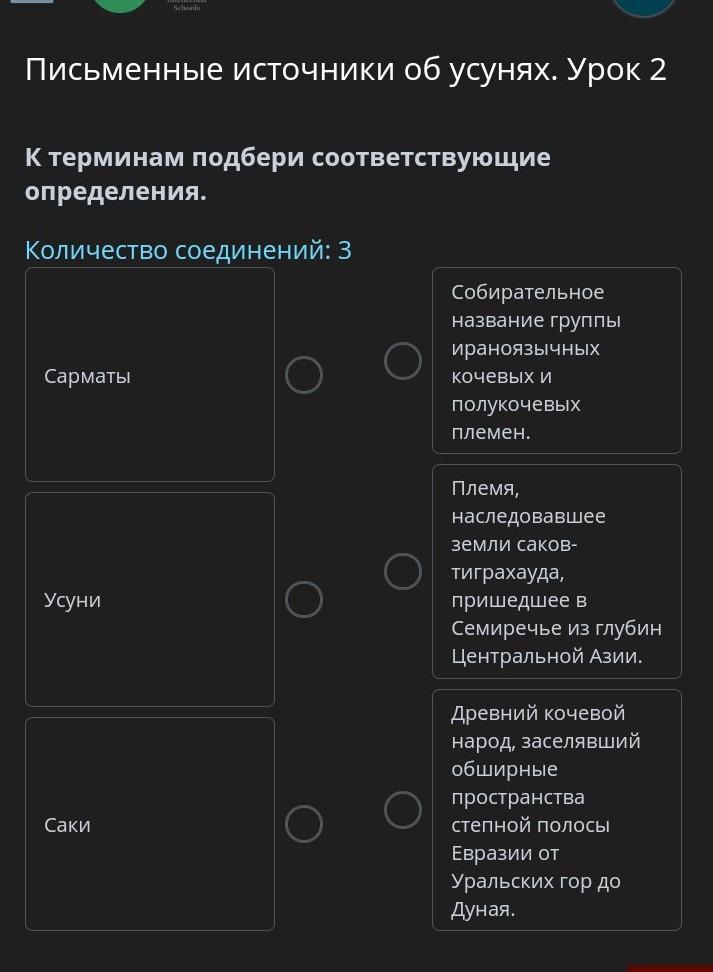Click the Усуни term card

click(x=150, y=599)
